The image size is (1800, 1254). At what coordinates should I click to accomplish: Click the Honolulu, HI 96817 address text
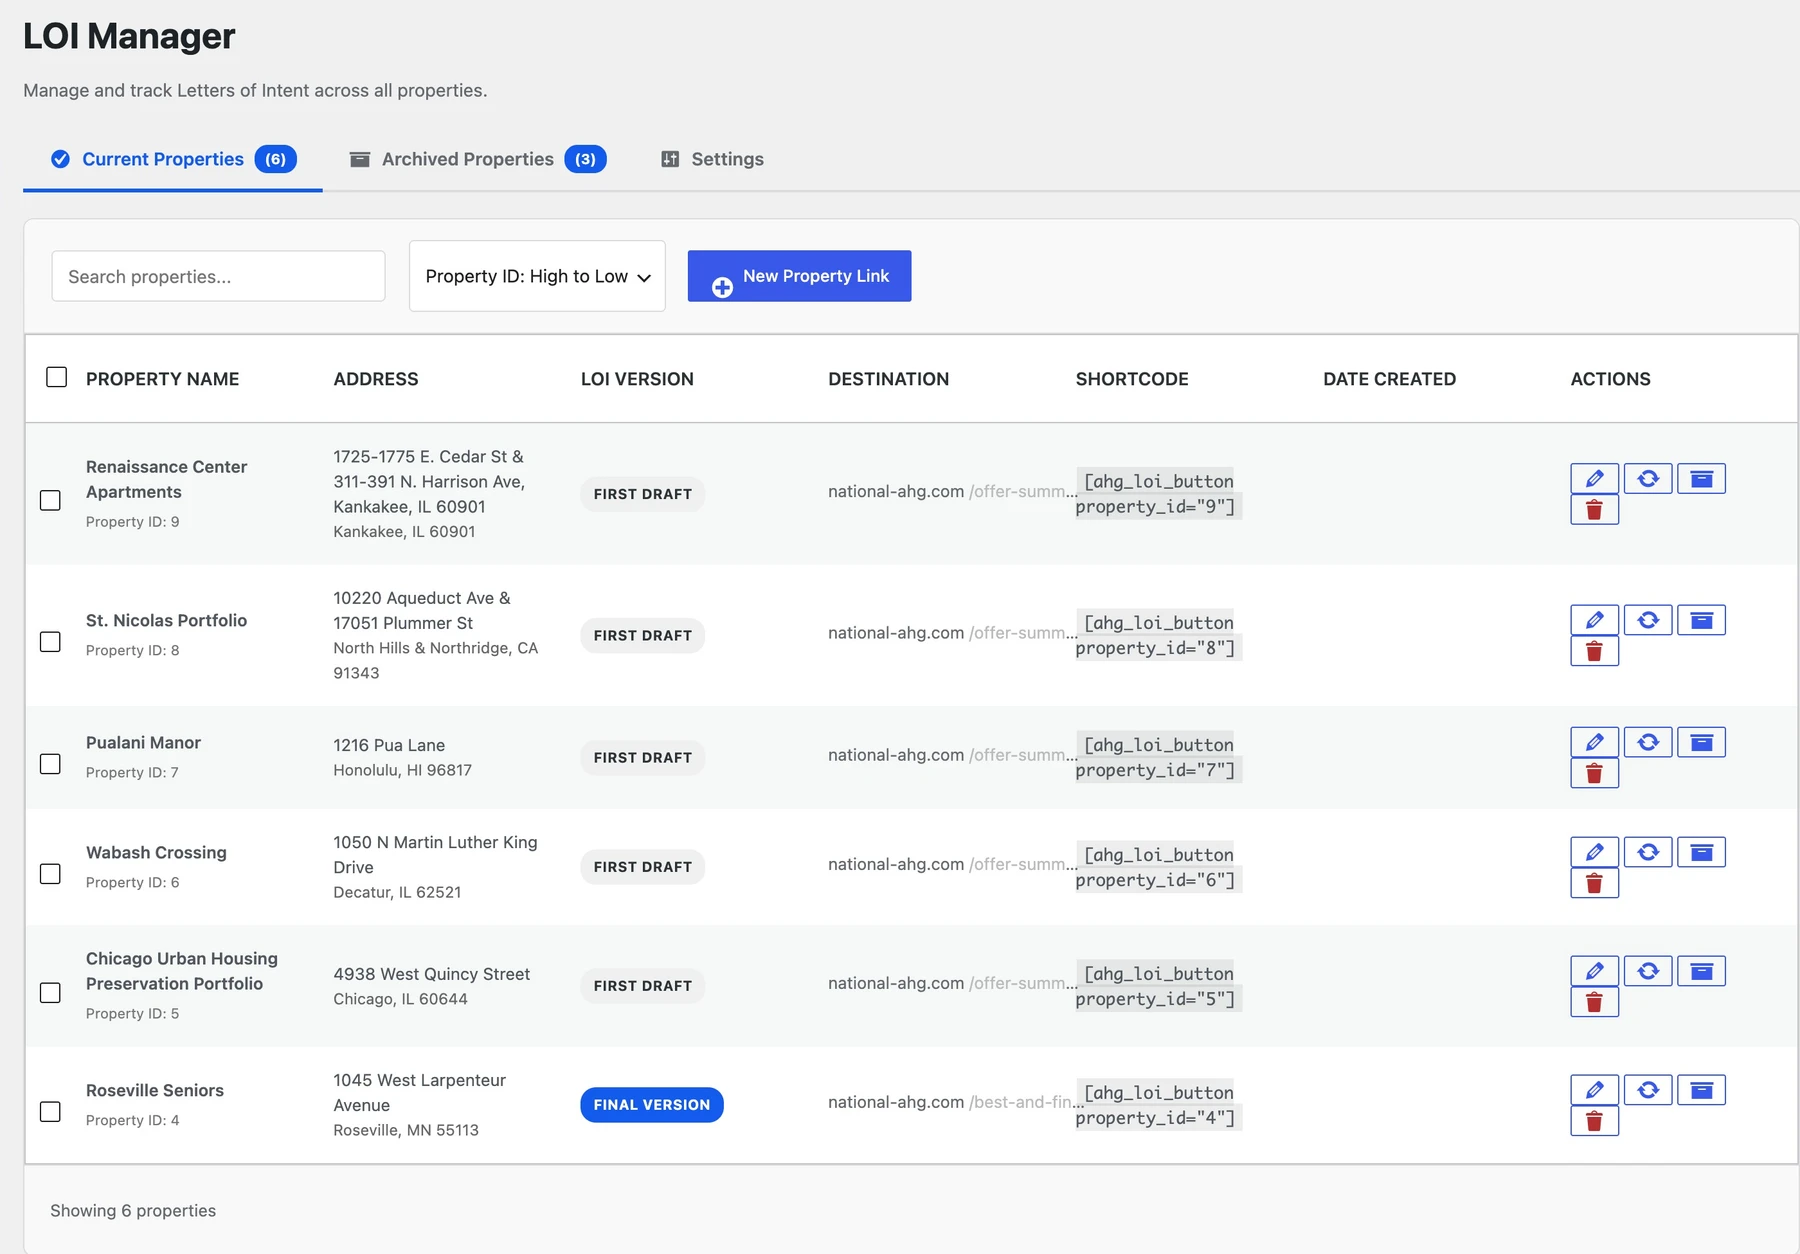[x=402, y=770]
